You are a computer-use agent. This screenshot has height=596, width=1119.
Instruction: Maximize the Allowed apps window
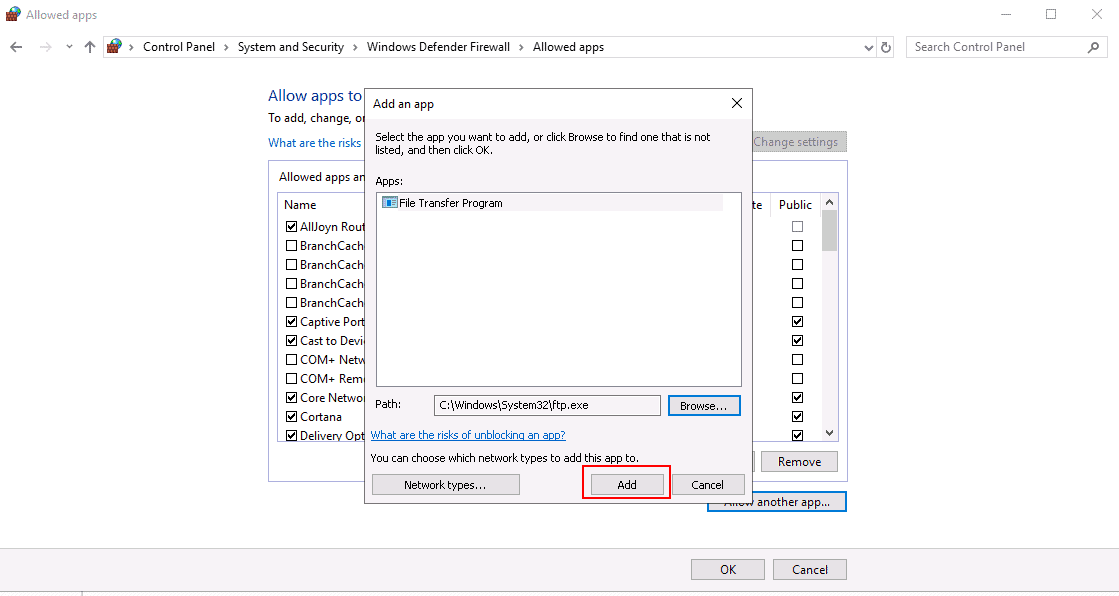tap(1051, 14)
